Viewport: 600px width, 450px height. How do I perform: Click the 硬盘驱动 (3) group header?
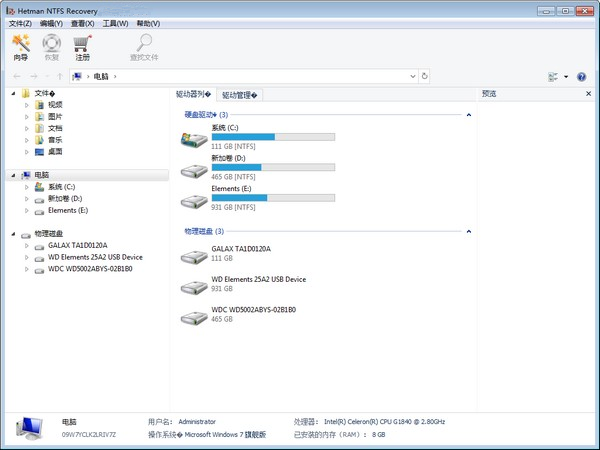click(206, 115)
